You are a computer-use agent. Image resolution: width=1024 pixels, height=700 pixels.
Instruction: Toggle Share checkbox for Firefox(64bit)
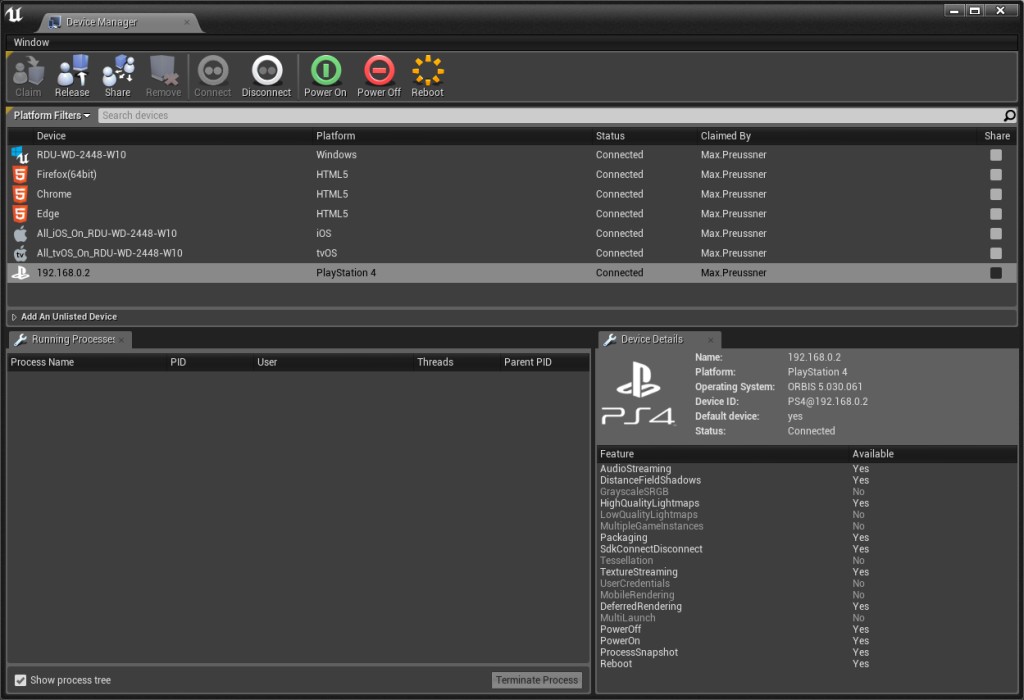[x=995, y=174]
